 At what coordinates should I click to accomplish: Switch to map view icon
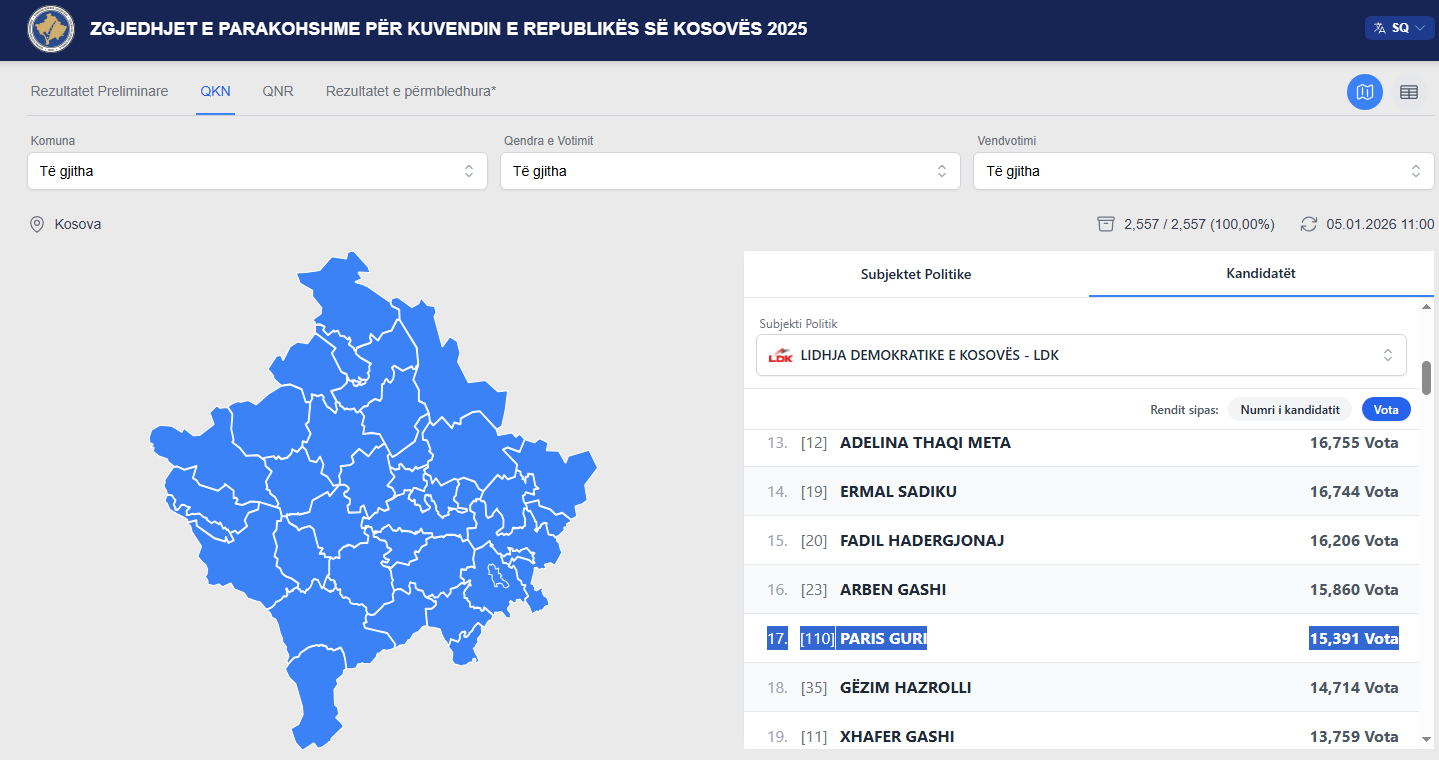point(1364,92)
